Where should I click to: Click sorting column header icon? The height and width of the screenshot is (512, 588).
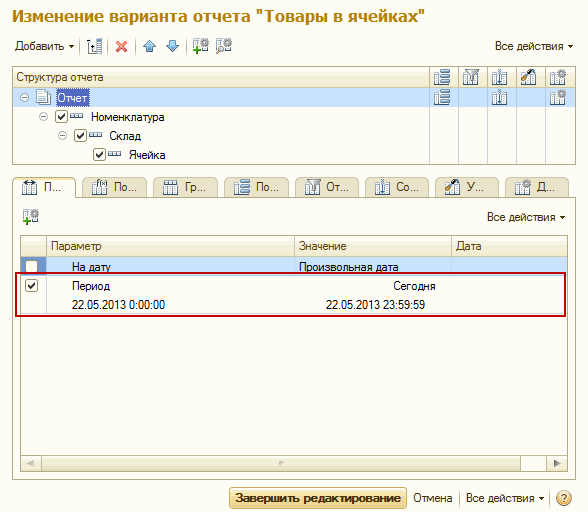500,77
